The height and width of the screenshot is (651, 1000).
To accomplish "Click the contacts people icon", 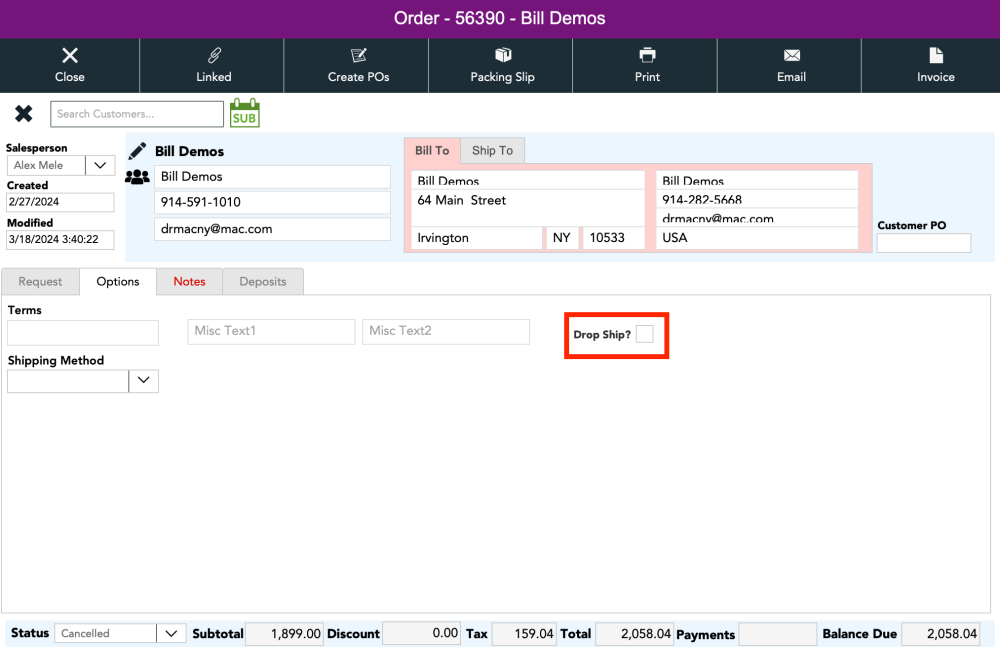I will tap(137, 177).
